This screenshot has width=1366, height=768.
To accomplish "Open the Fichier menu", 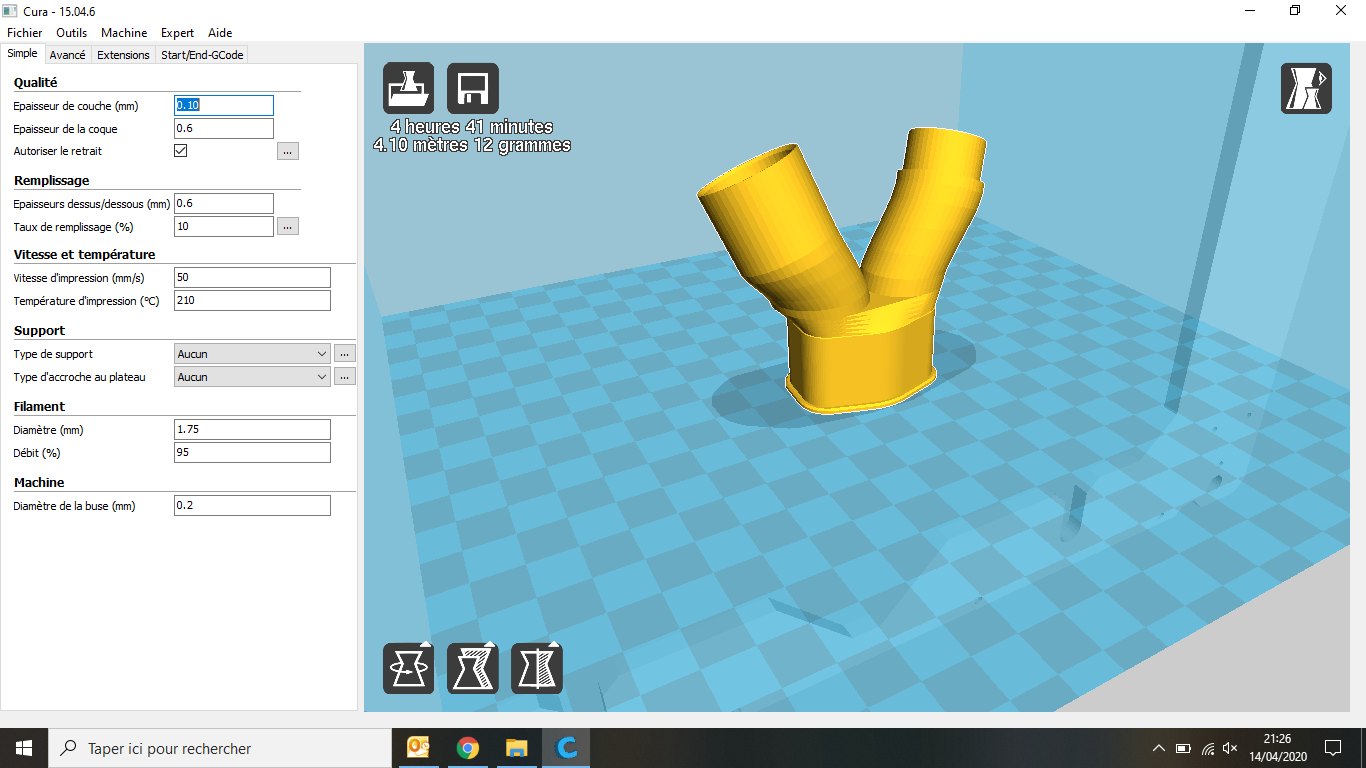I will click(24, 33).
